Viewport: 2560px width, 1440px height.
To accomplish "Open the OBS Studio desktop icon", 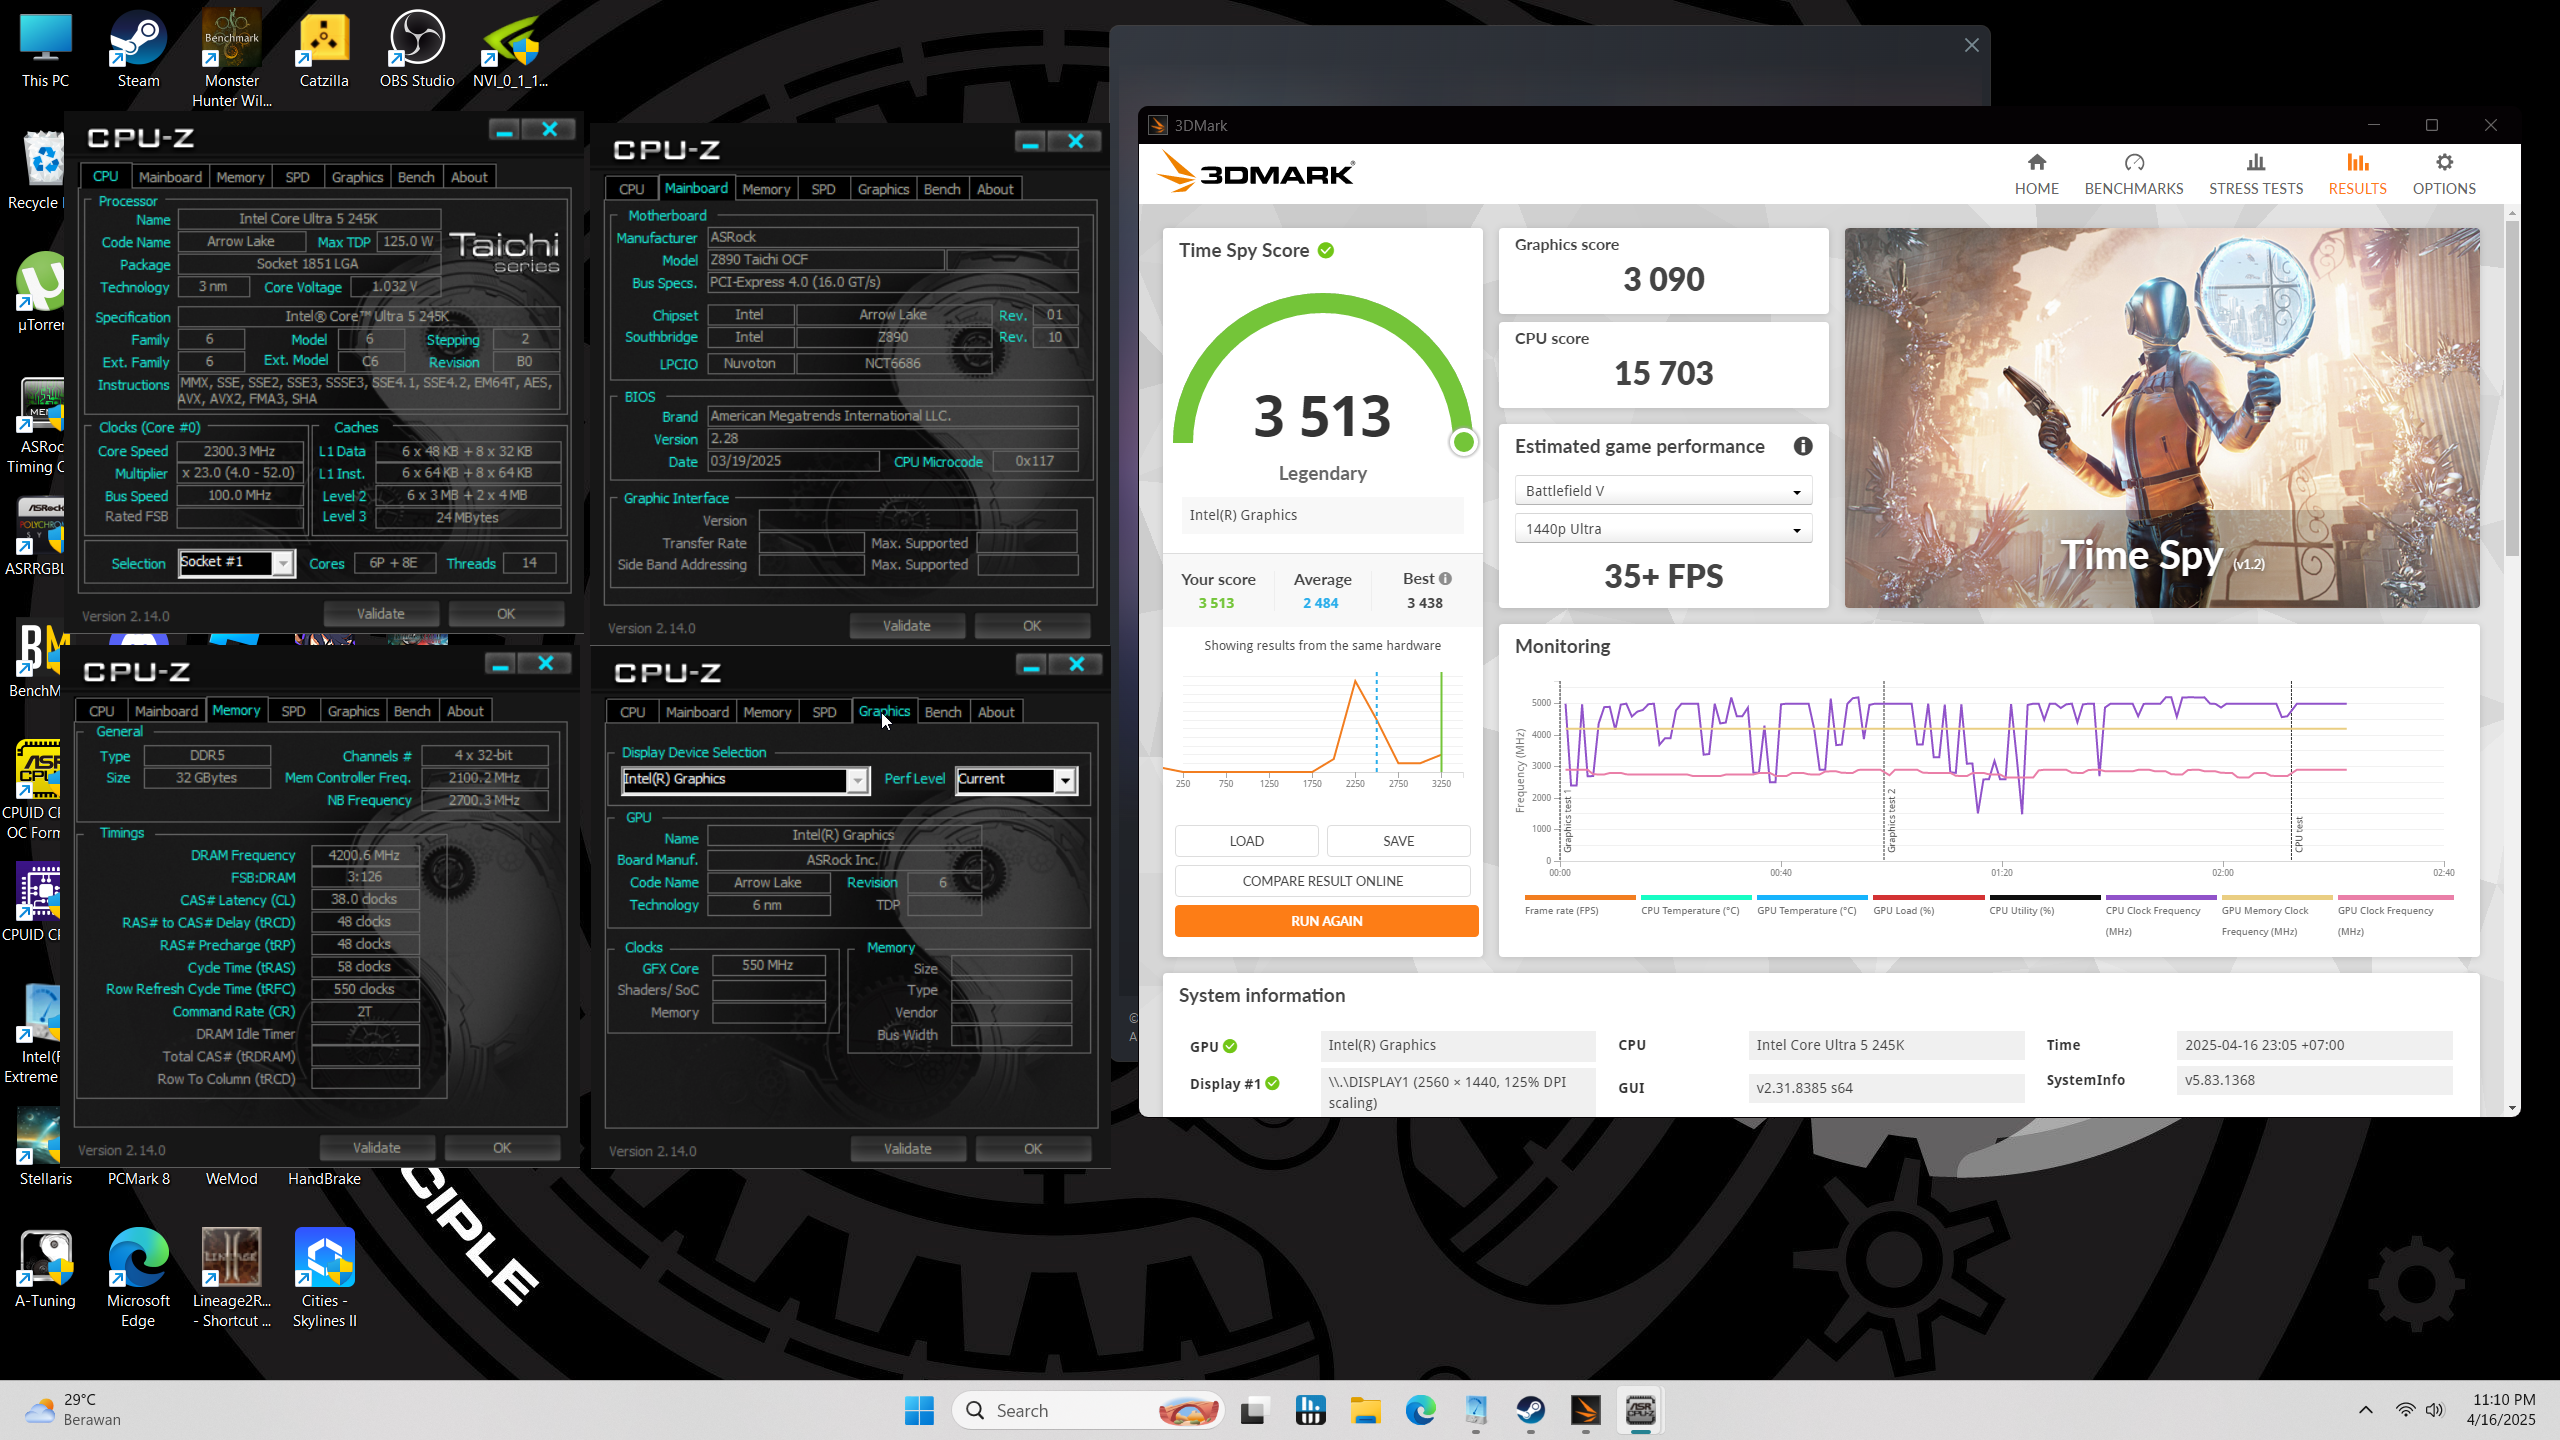I will coord(417,50).
